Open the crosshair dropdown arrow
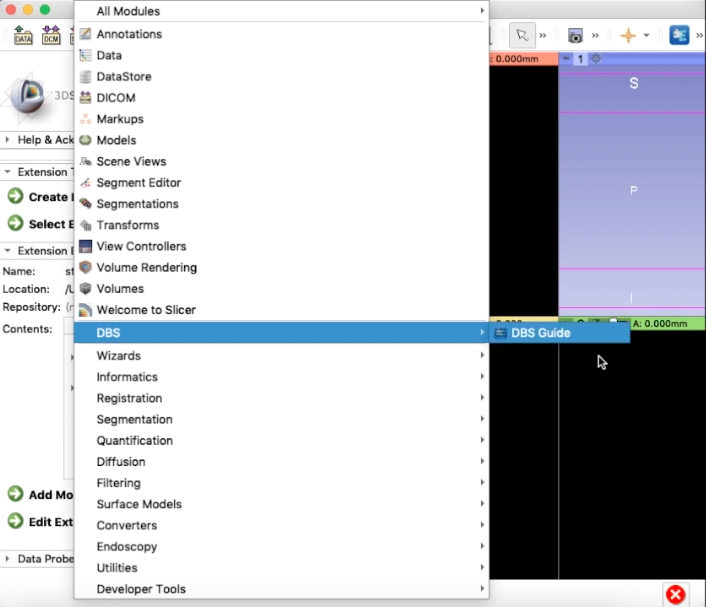Viewport: 706px width, 607px height. click(x=646, y=35)
